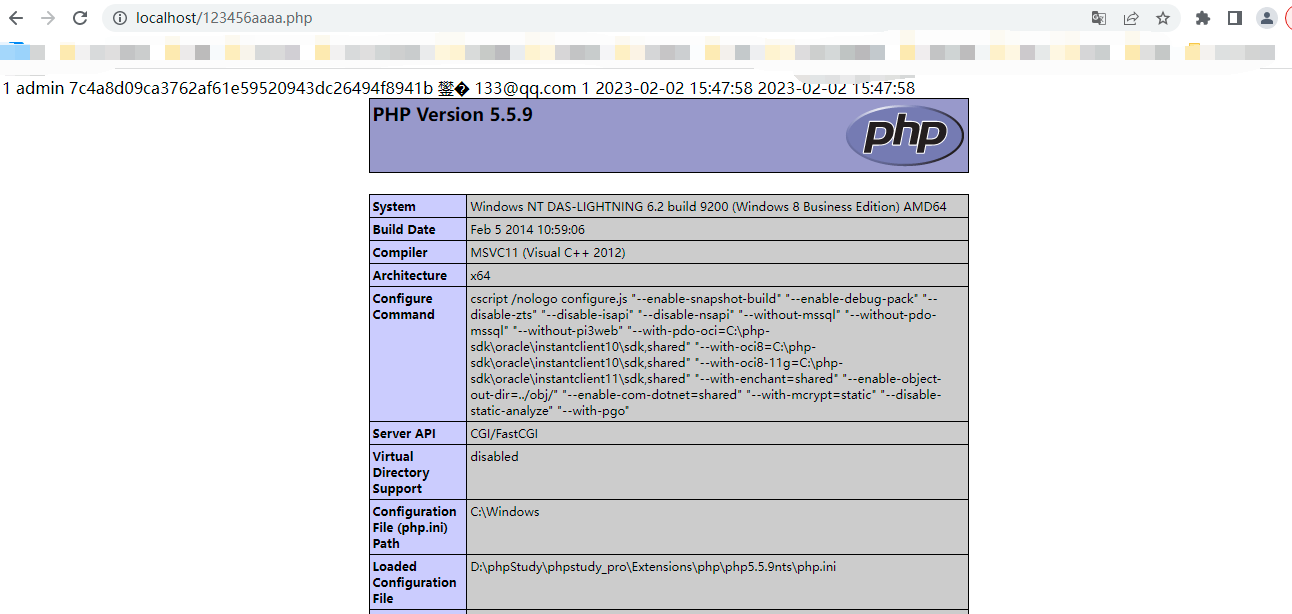
Task: Click the phpStudy php.ini path value
Action: pyautogui.click(x=653, y=567)
